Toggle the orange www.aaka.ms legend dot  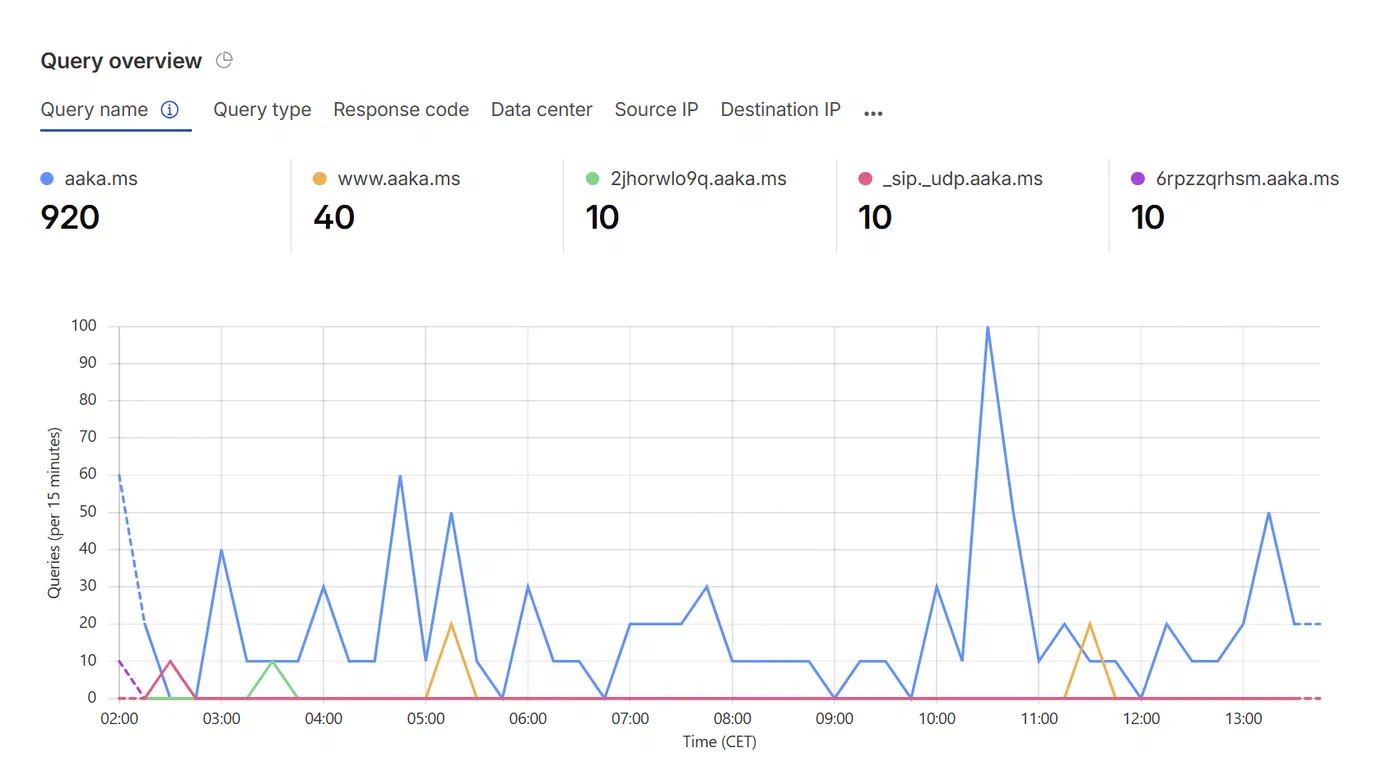click(x=320, y=179)
